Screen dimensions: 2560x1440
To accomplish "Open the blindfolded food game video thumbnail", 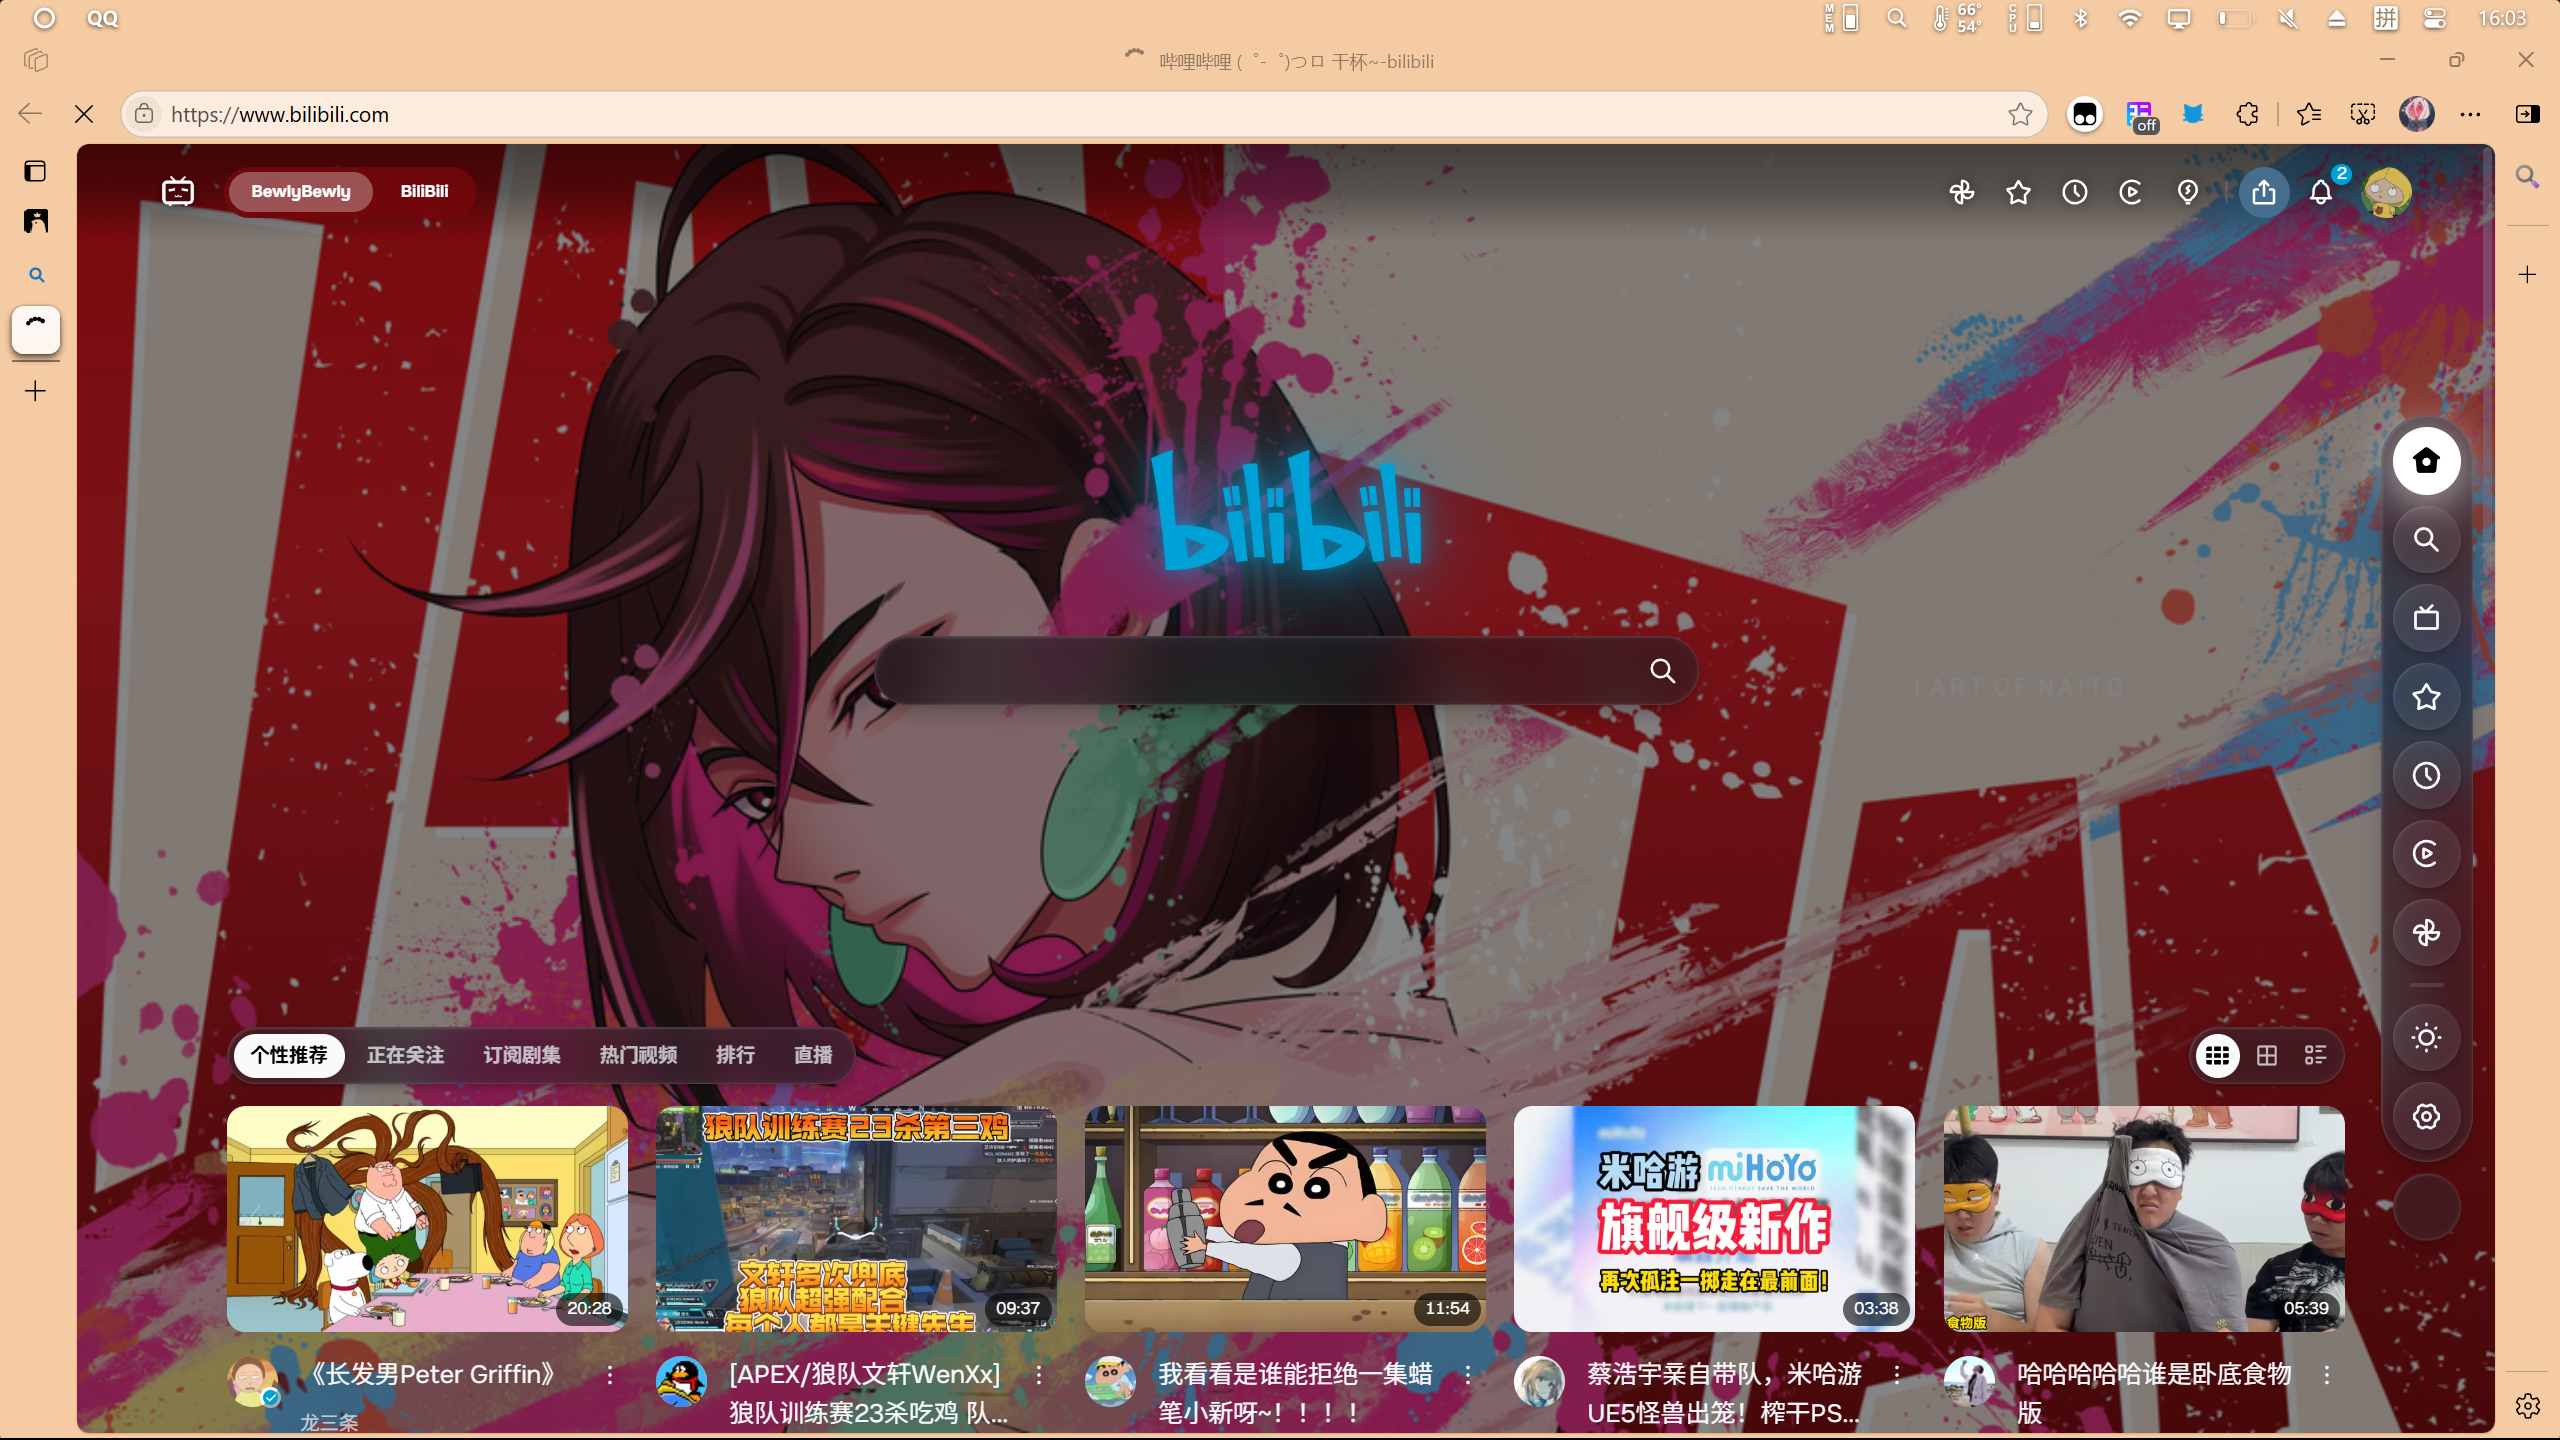I will (2144, 1218).
